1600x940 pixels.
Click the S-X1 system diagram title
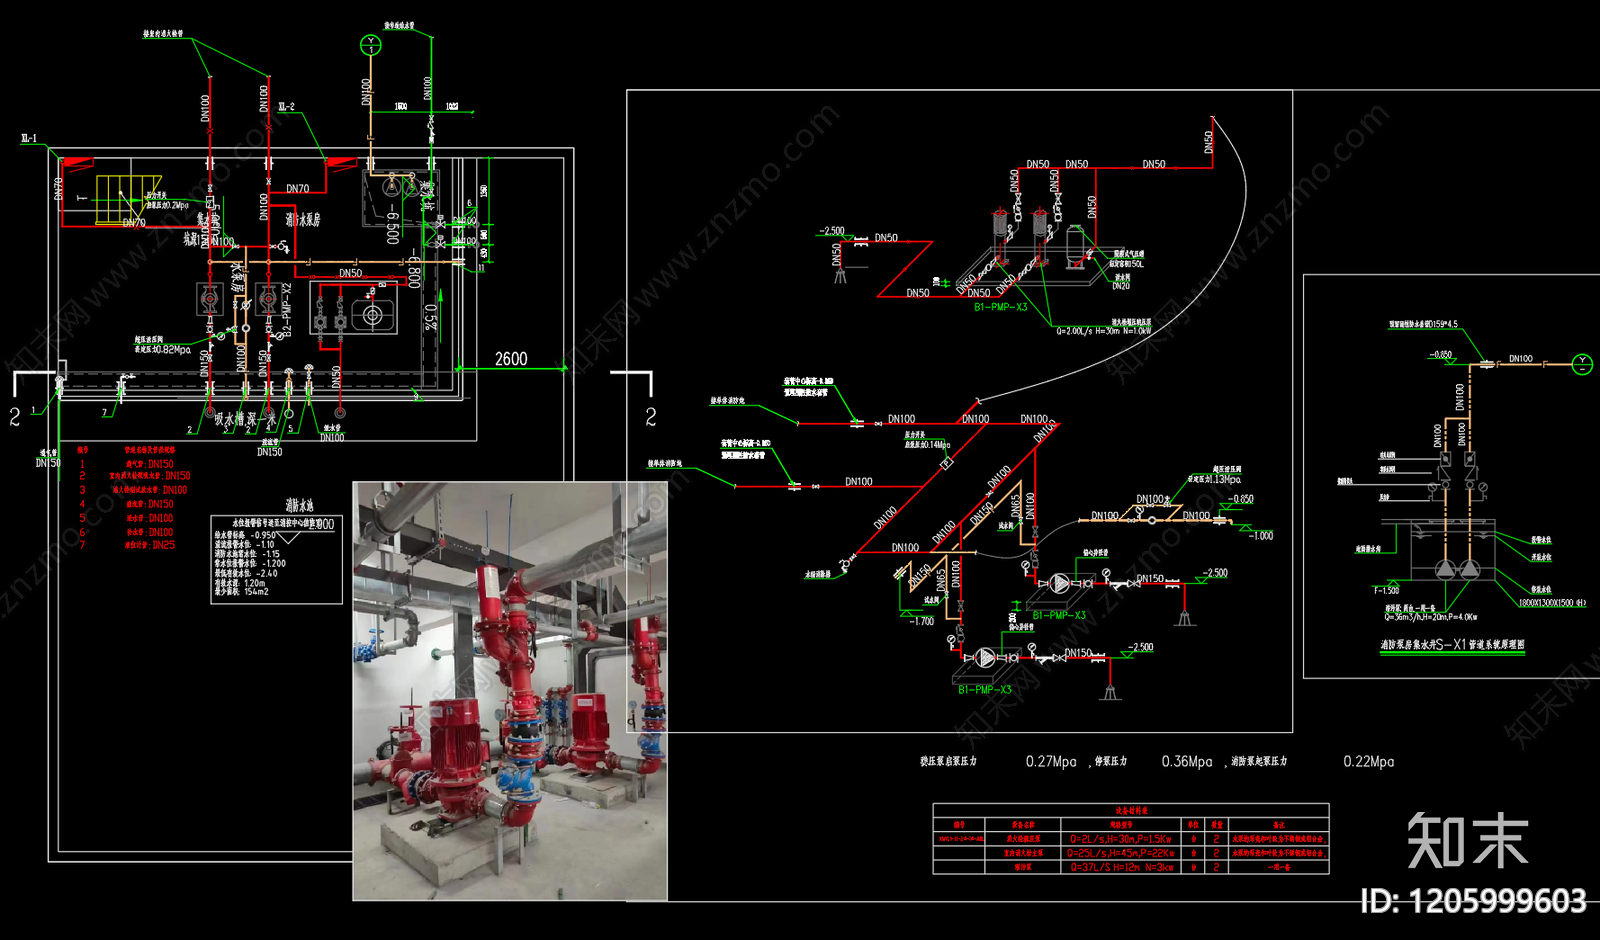click(1453, 645)
